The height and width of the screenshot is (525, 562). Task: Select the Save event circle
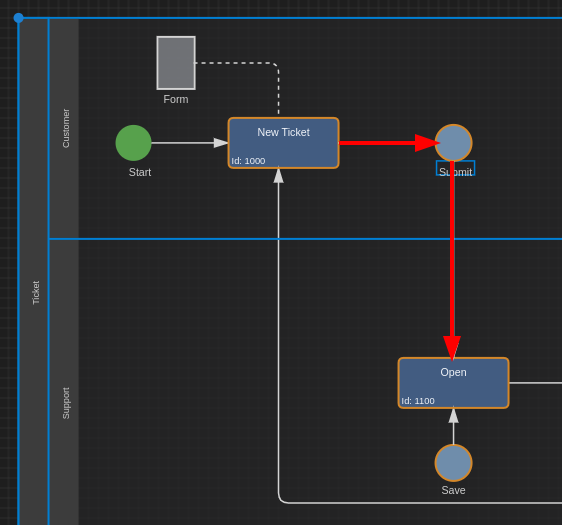point(453,463)
